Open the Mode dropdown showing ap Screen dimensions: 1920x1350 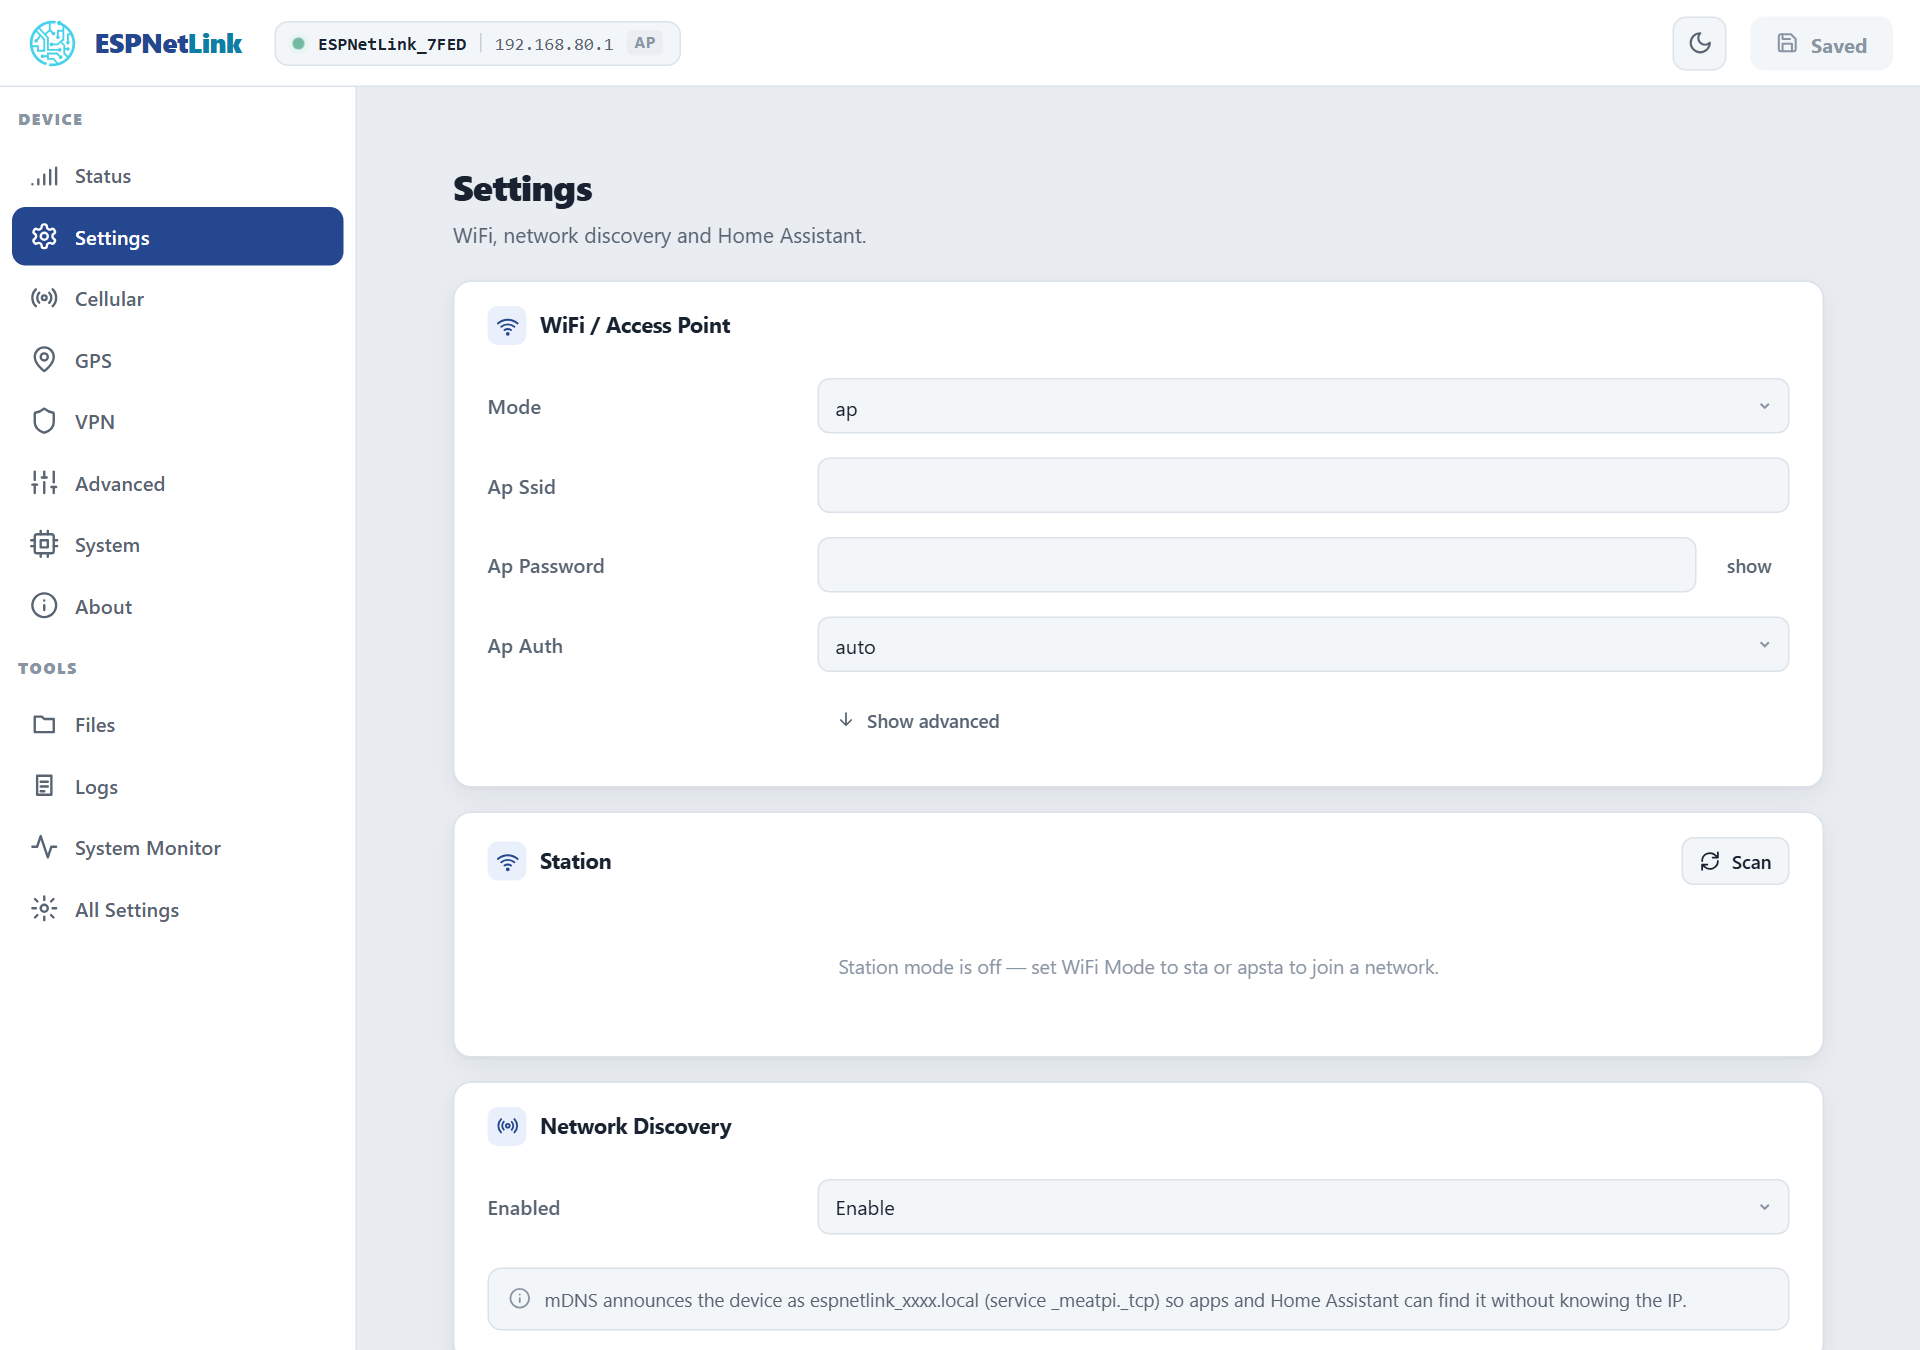1303,406
